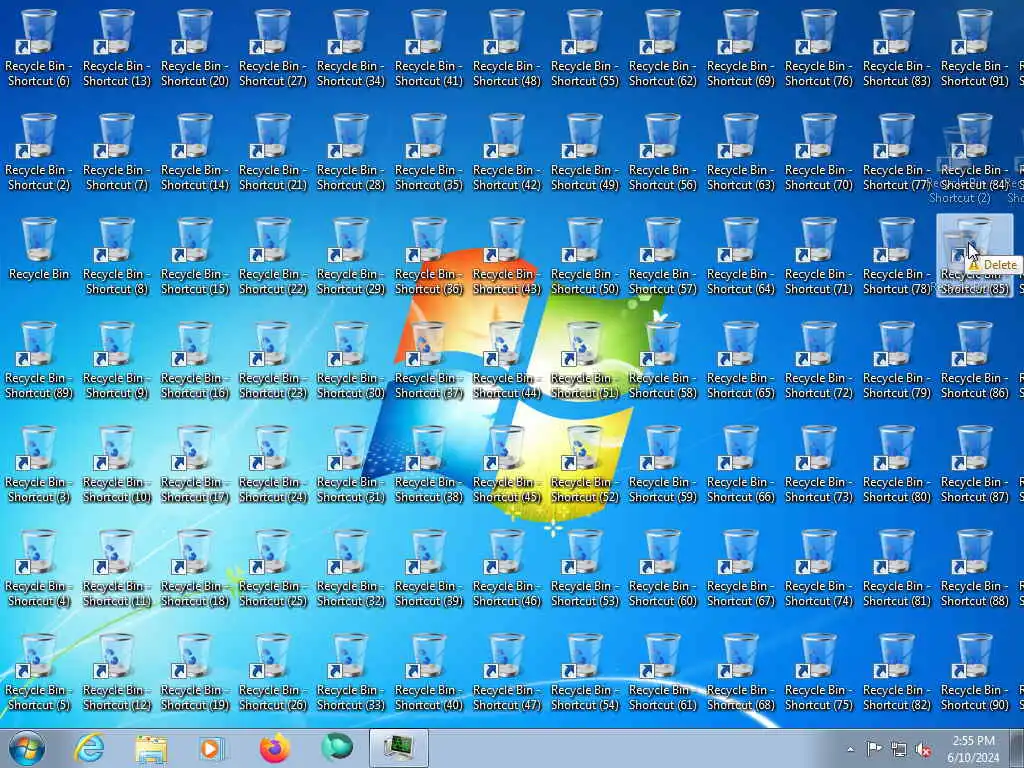This screenshot has width=1024, height=768.
Task: Select the original Recycle Bin icon
Action: (x=39, y=249)
